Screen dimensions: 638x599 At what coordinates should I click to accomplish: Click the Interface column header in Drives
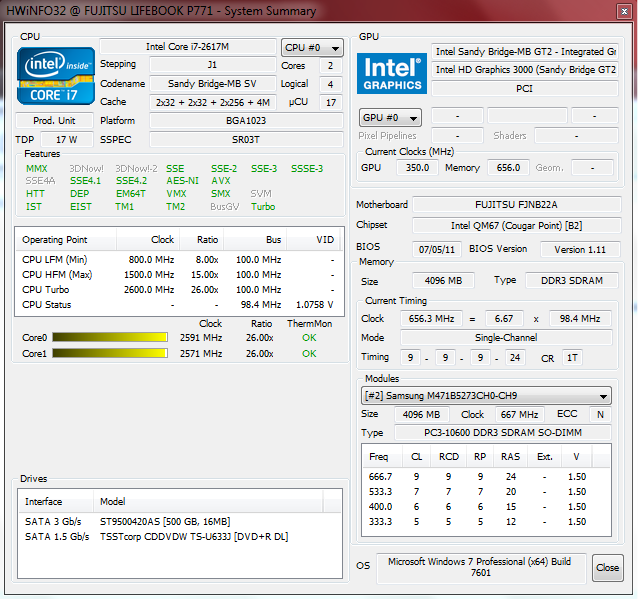[x=56, y=502]
